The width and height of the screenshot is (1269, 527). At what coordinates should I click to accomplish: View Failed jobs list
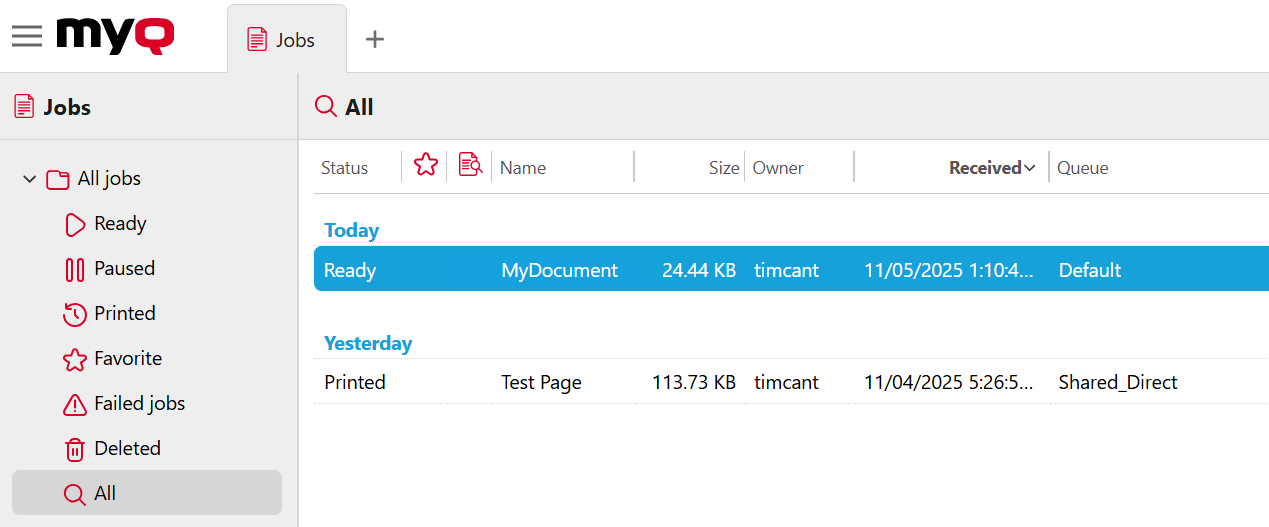(x=139, y=404)
